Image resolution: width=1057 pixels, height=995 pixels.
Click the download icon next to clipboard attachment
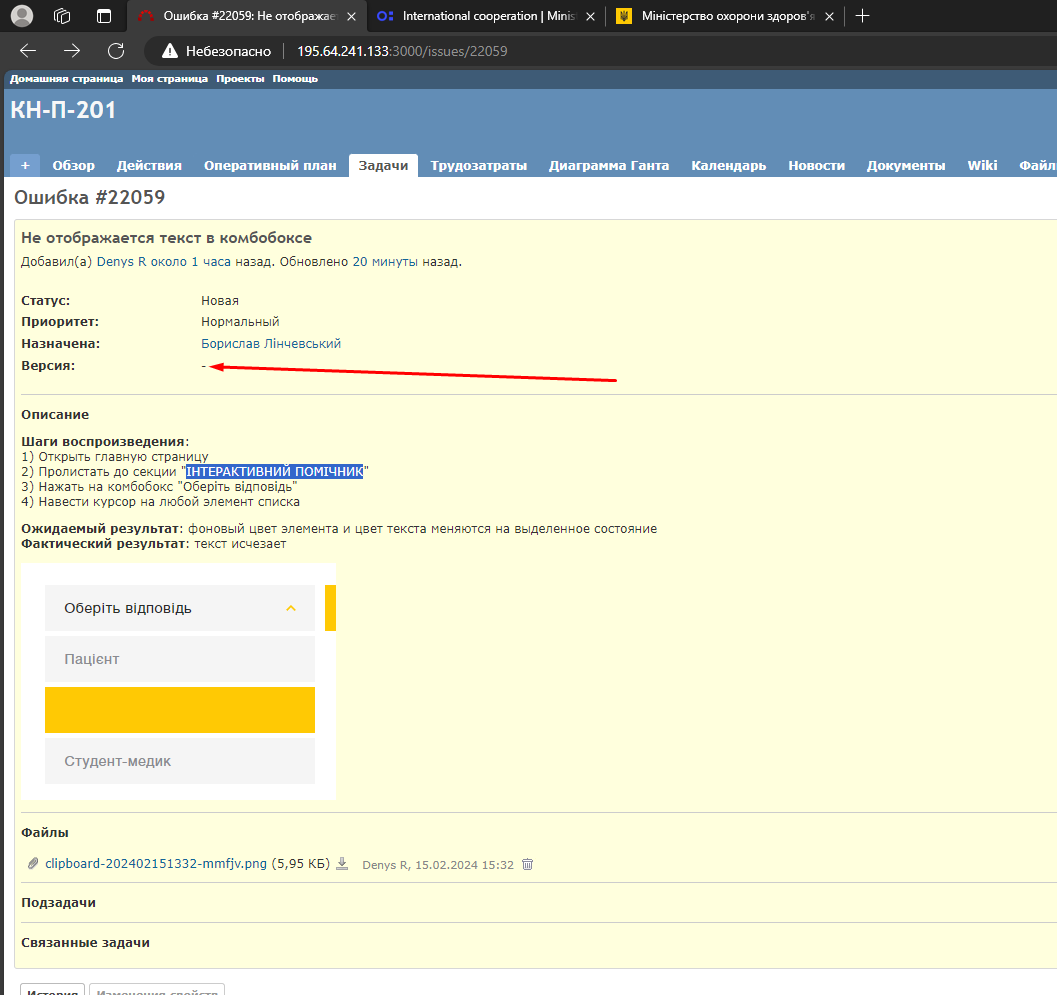[x=342, y=864]
